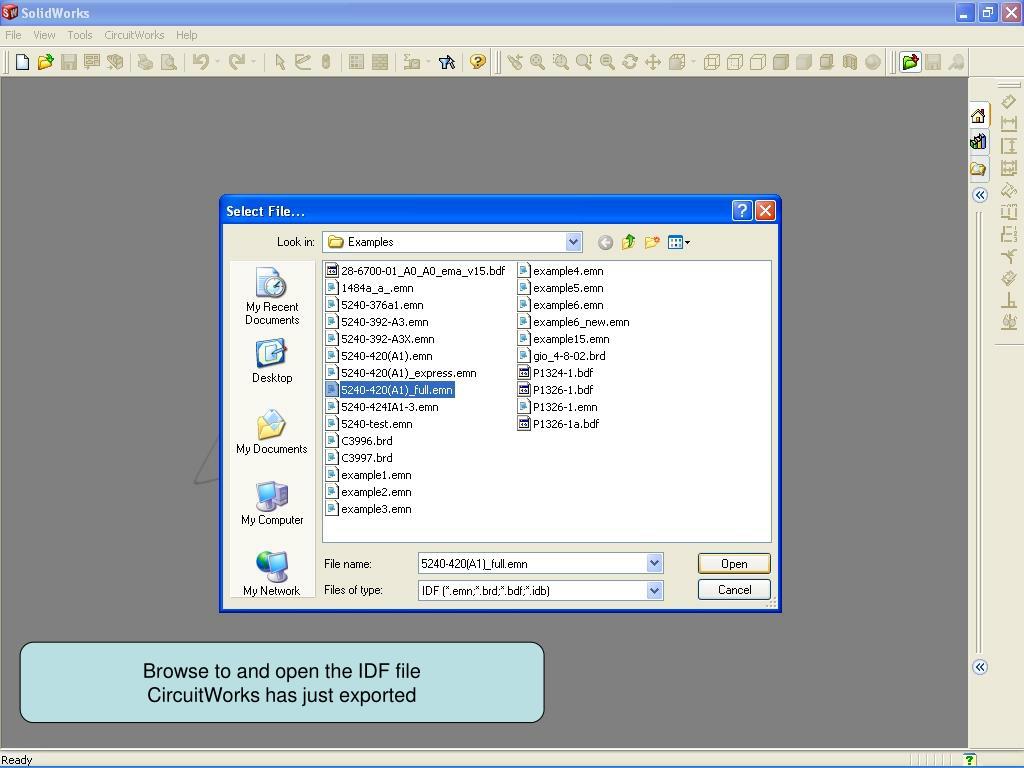
Task: Click the New document toolbar icon
Action: (x=22, y=62)
